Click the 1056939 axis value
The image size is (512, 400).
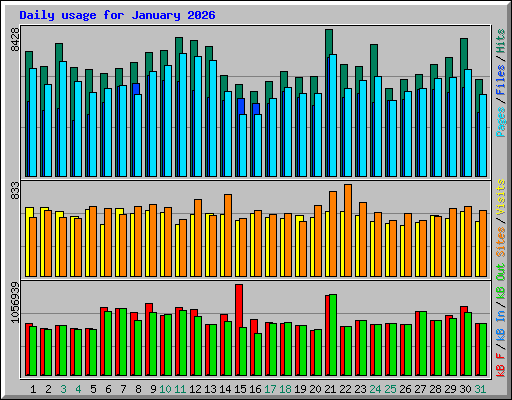coord(15,302)
